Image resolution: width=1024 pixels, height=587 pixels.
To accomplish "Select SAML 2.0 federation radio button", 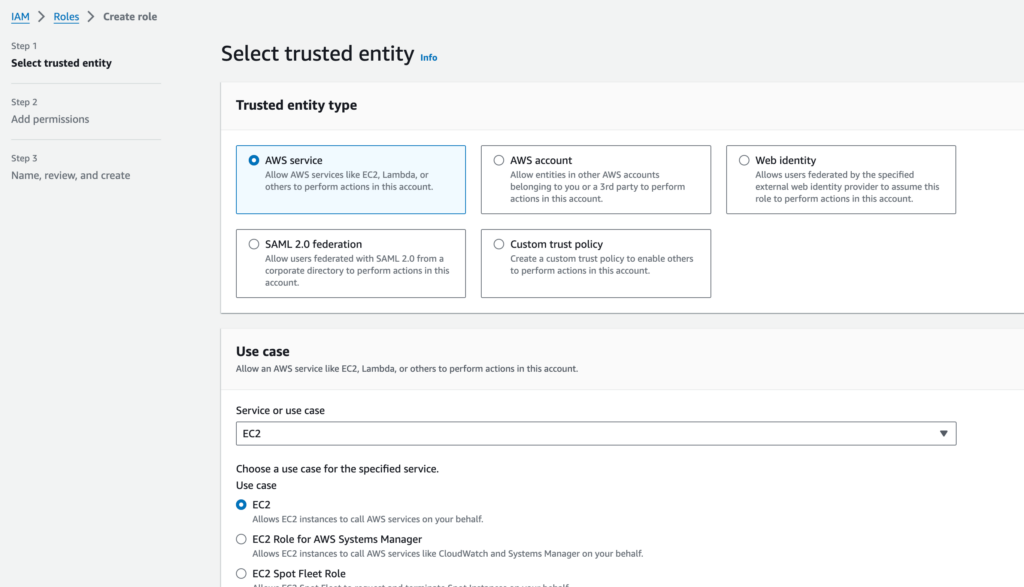I will coord(253,244).
